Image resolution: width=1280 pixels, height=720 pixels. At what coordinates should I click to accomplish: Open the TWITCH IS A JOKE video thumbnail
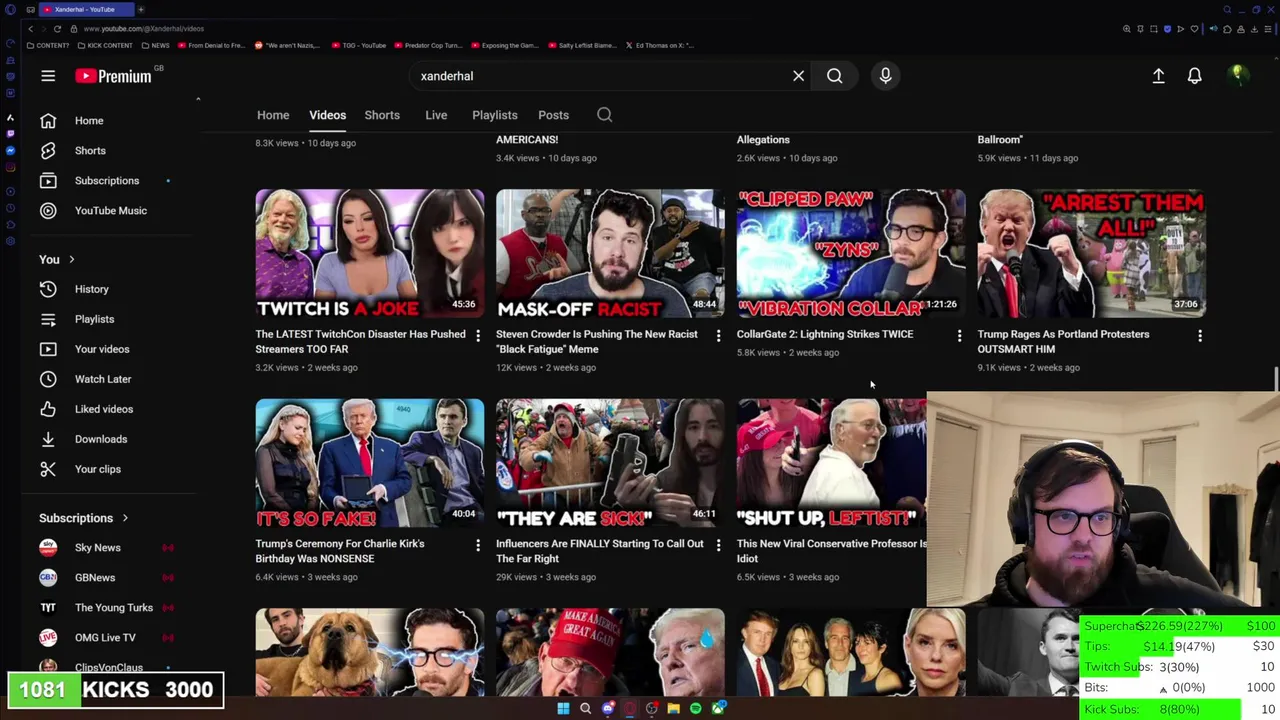pos(369,253)
